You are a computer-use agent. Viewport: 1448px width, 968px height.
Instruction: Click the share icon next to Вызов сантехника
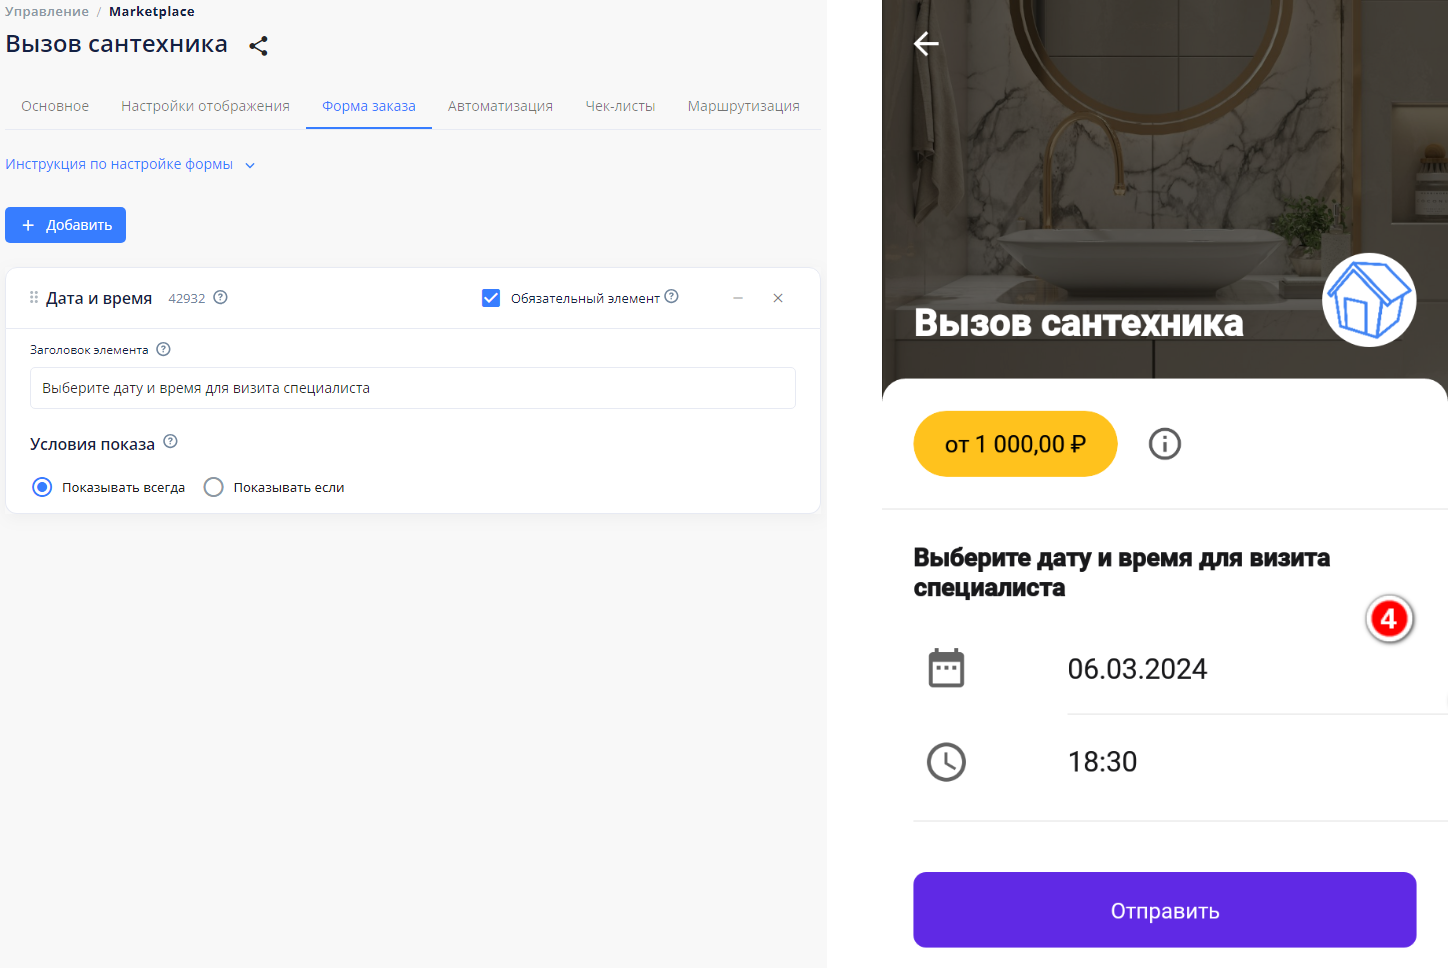pyautogui.click(x=258, y=46)
